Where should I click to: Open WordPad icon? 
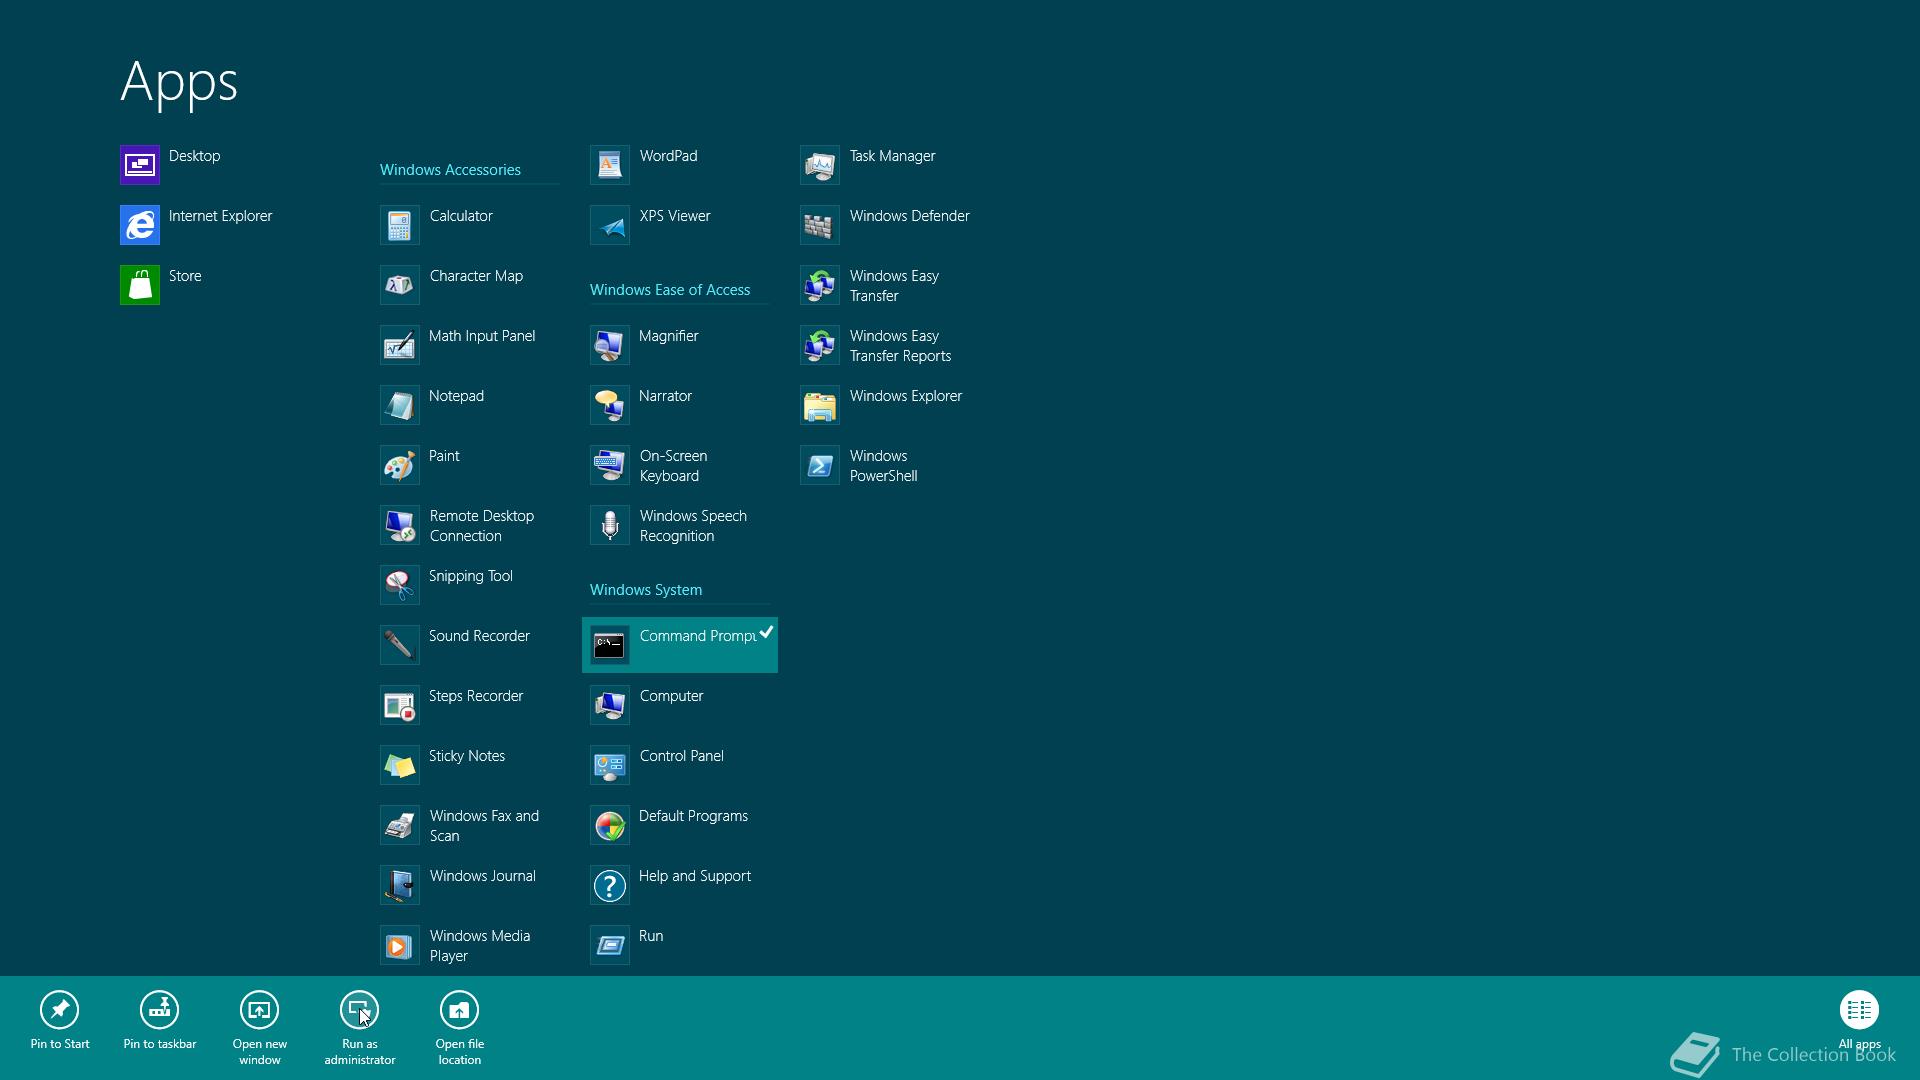610,165
